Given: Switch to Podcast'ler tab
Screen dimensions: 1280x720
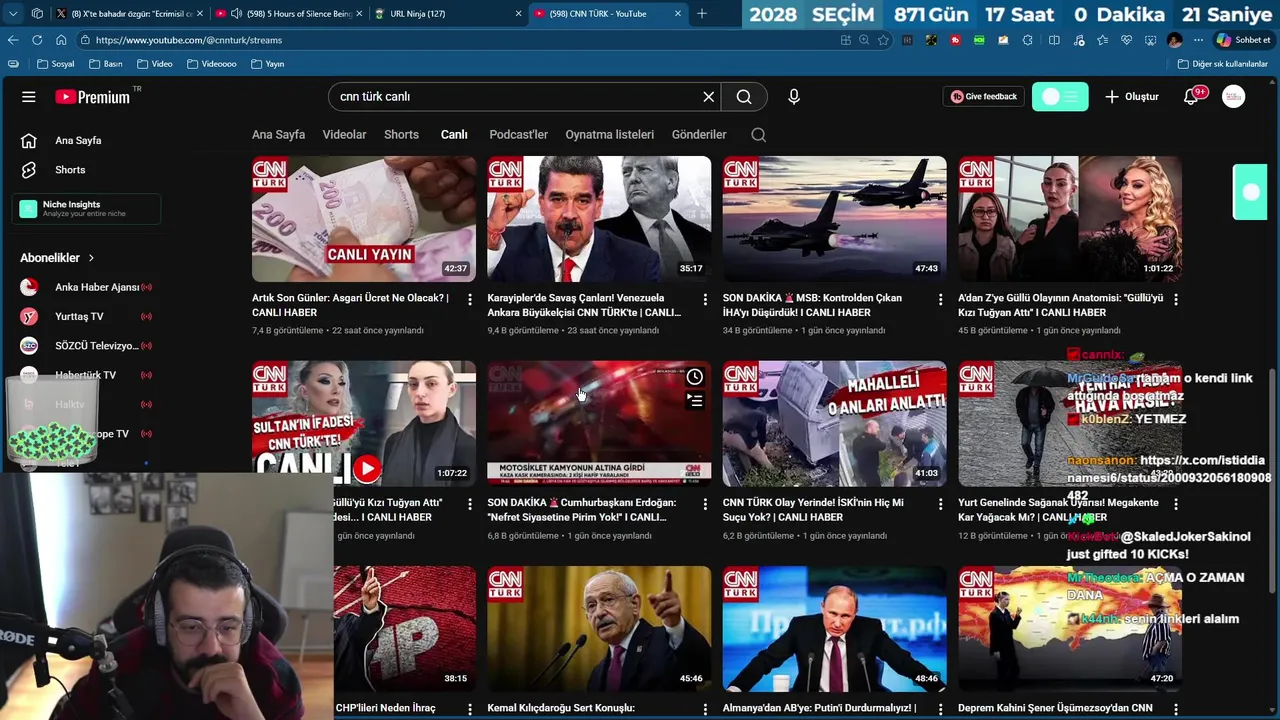Looking at the screenshot, I should [x=518, y=135].
